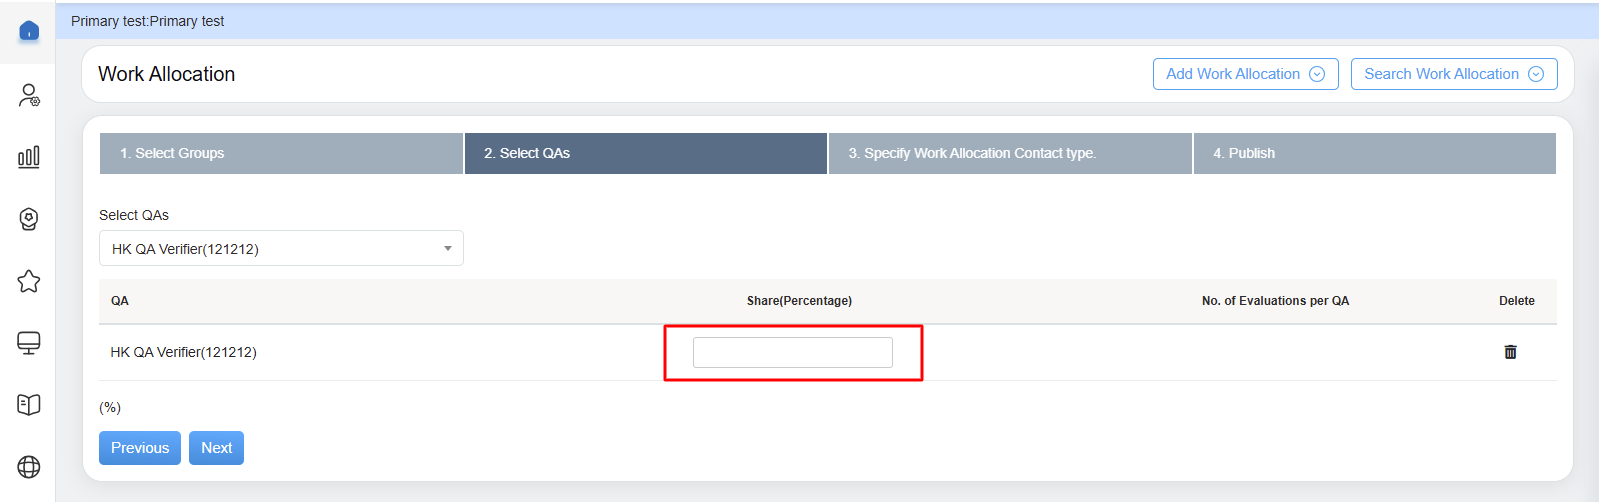The height and width of the screenshot is (502, 1599).
Task: Go to the Select Groups step
Action: (x=281, y=153)
